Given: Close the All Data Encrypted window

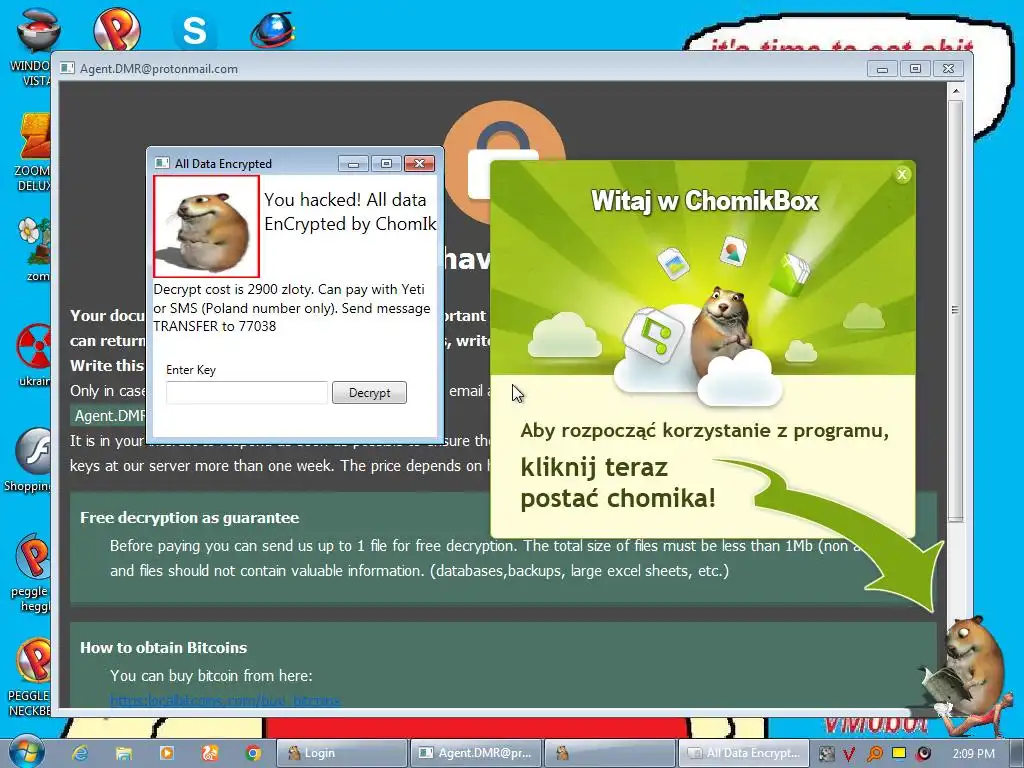Looking at the screenshot, I should [x=419, y=163].
